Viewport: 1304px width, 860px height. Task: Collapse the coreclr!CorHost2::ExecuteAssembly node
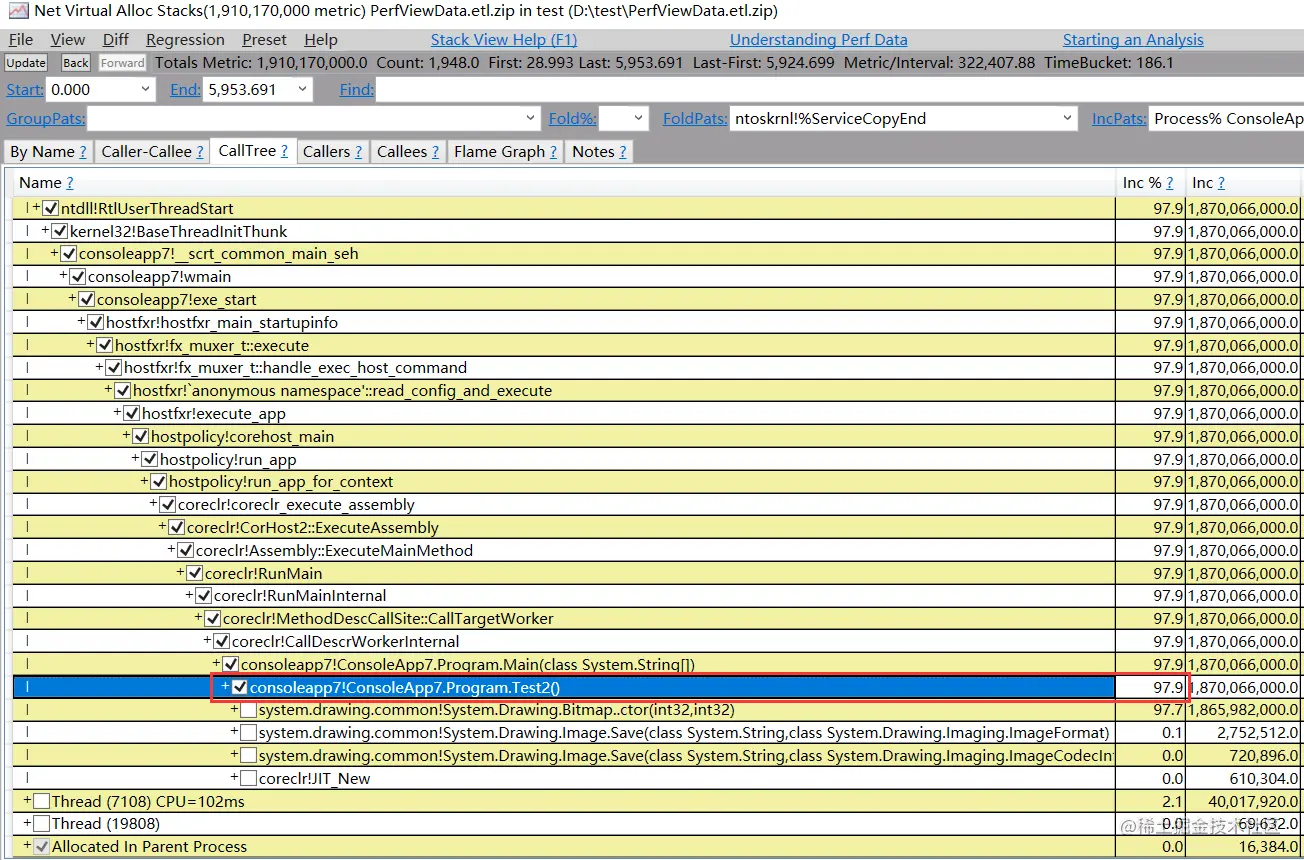point(162,527)
